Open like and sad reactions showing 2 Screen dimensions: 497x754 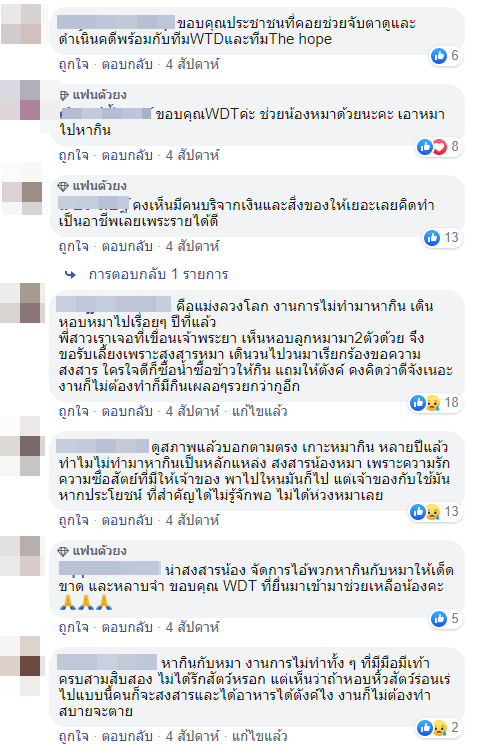click(439, 728)
